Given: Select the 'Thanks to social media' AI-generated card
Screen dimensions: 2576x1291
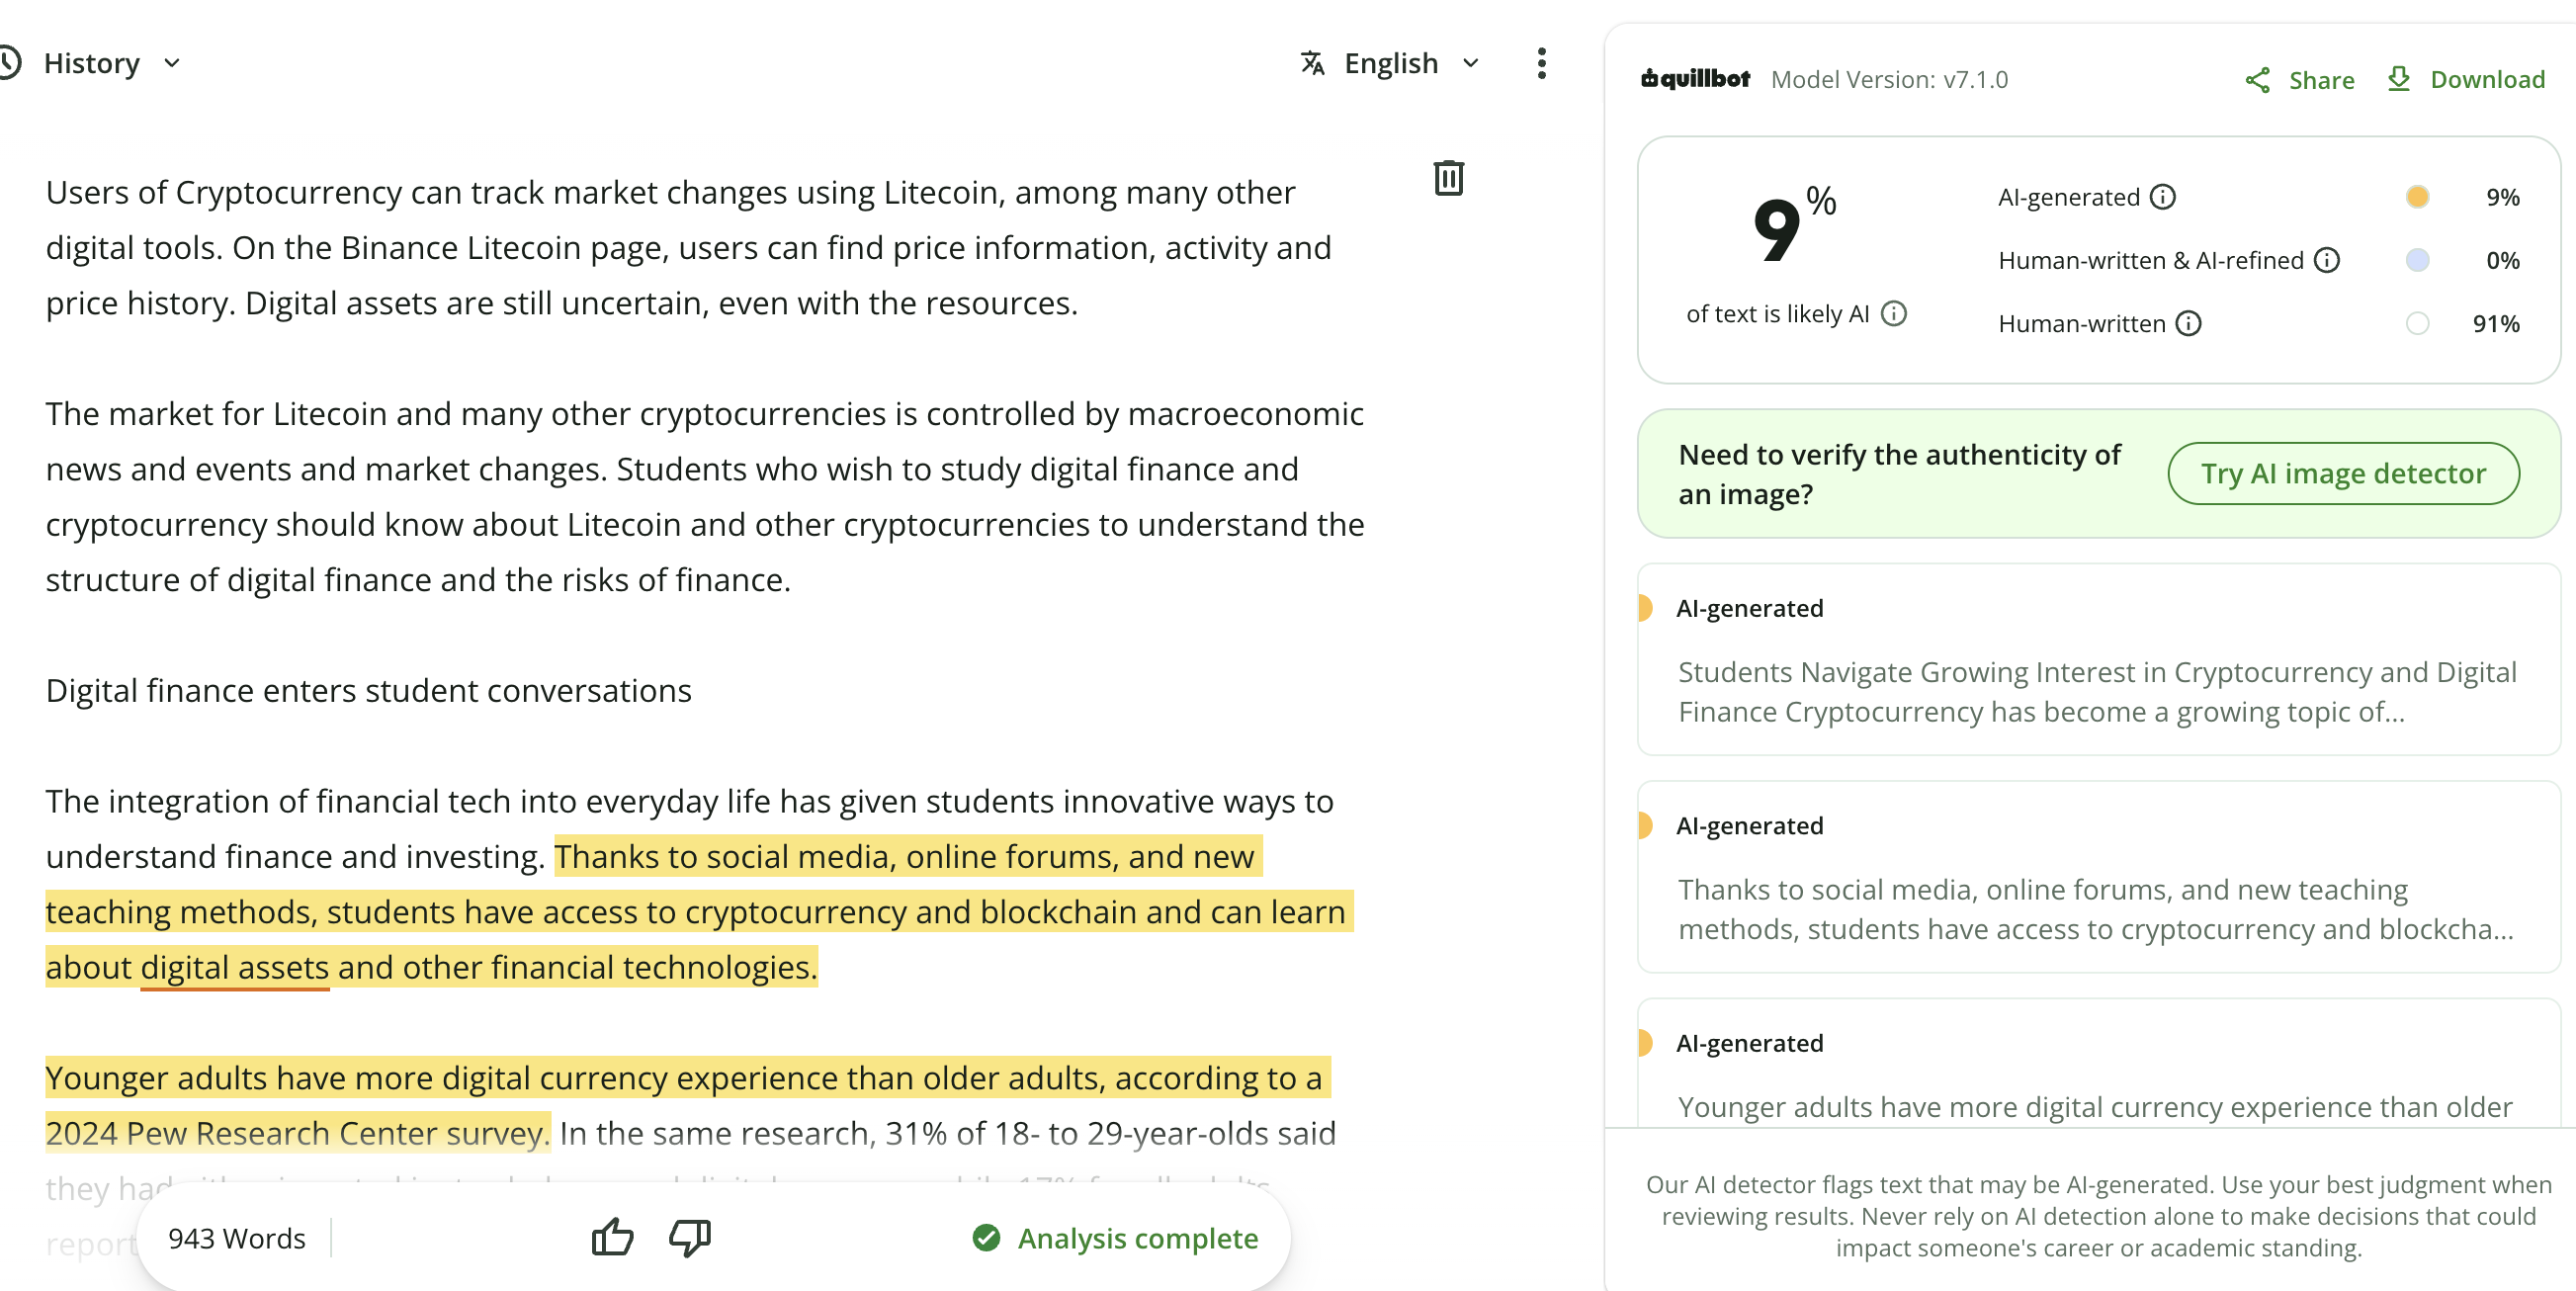Looking at the screenshot, I should click(x=2097, y=877).
